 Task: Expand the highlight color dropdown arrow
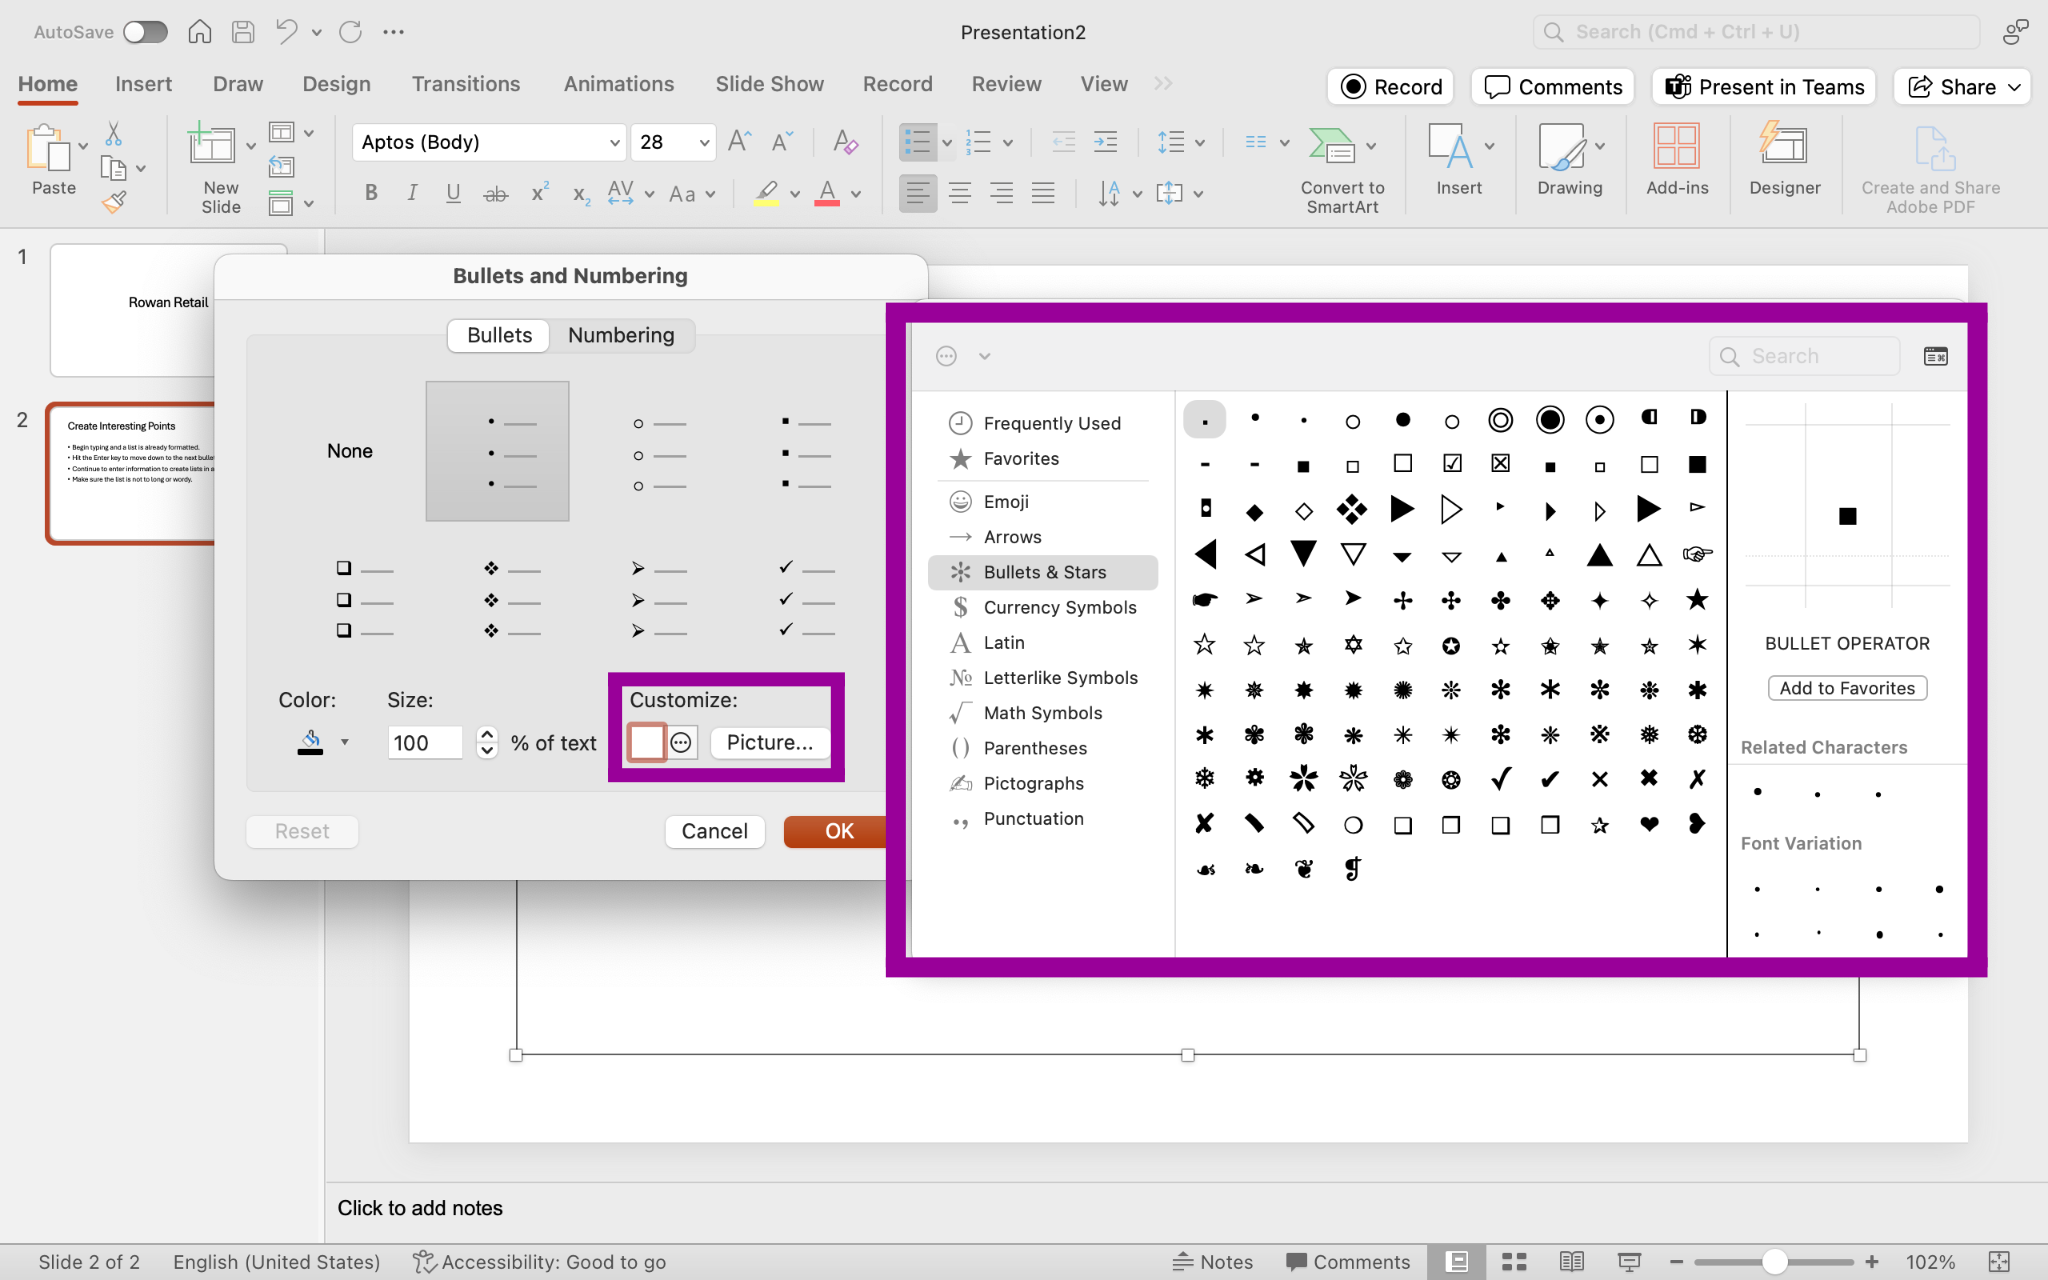tap(795, 194)
